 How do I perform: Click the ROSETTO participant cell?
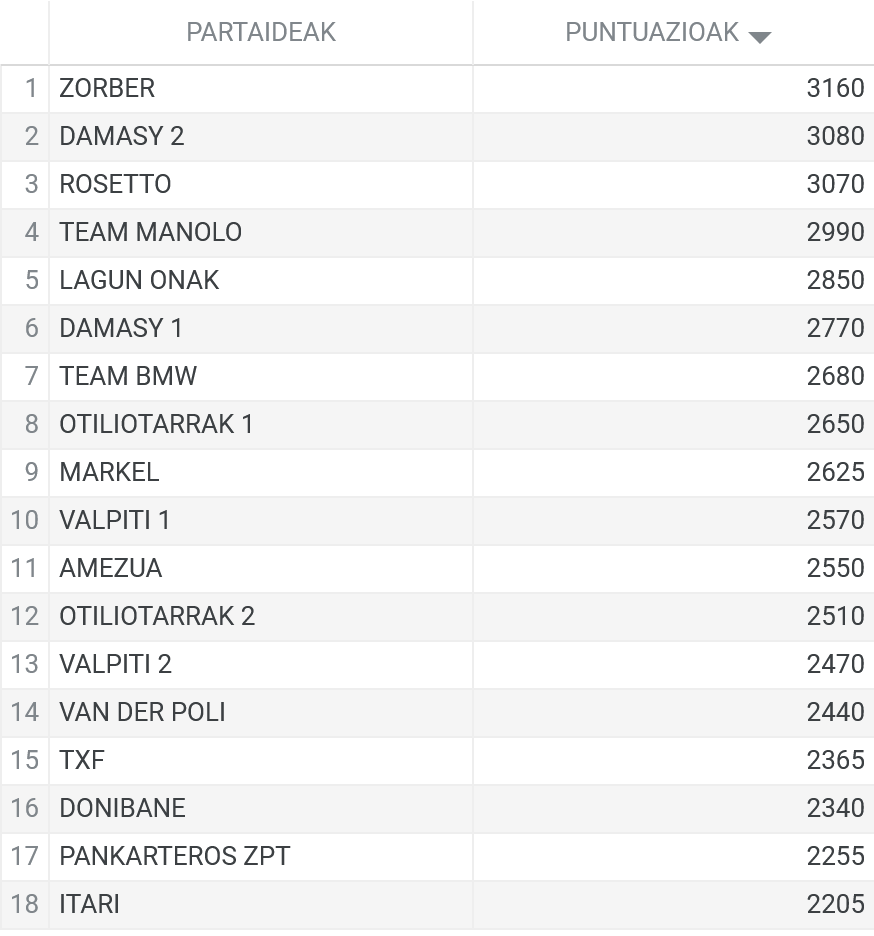tap(261, 184)
